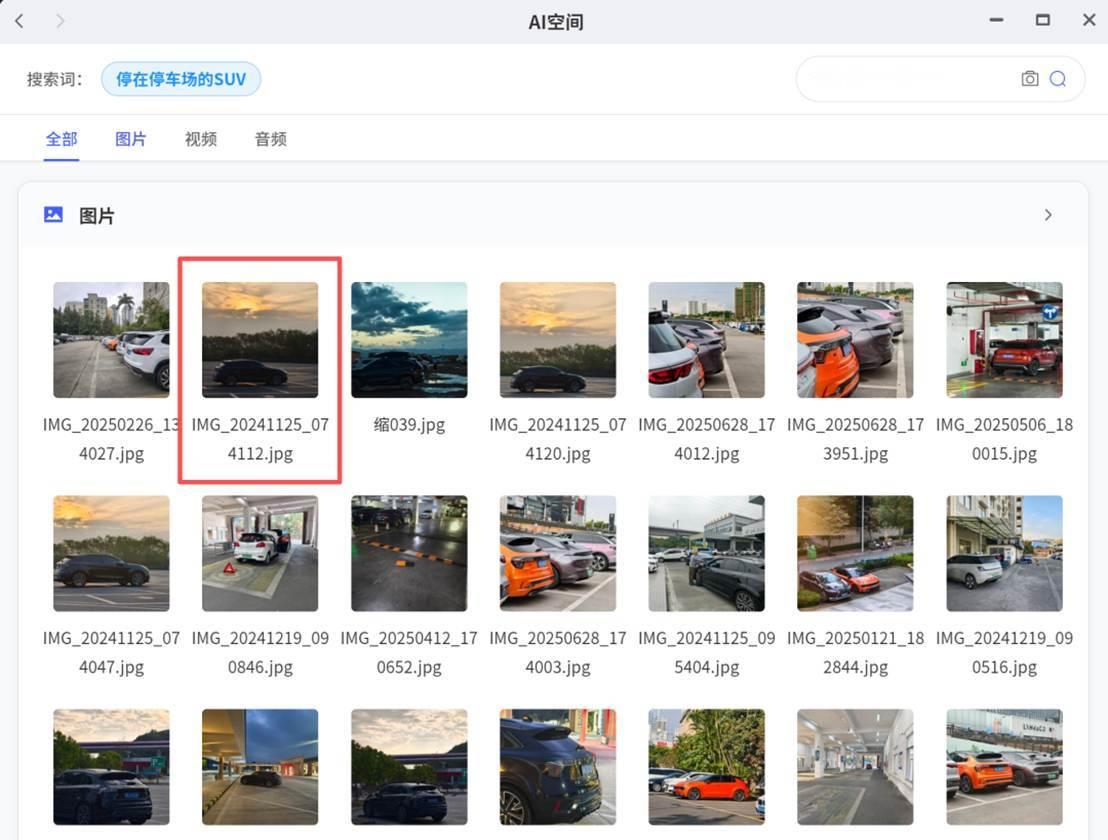The image size is (1108, 840).
Task: Open thumbnail IMG_20250226_134027.jpg
Action: tap(112, 340)
